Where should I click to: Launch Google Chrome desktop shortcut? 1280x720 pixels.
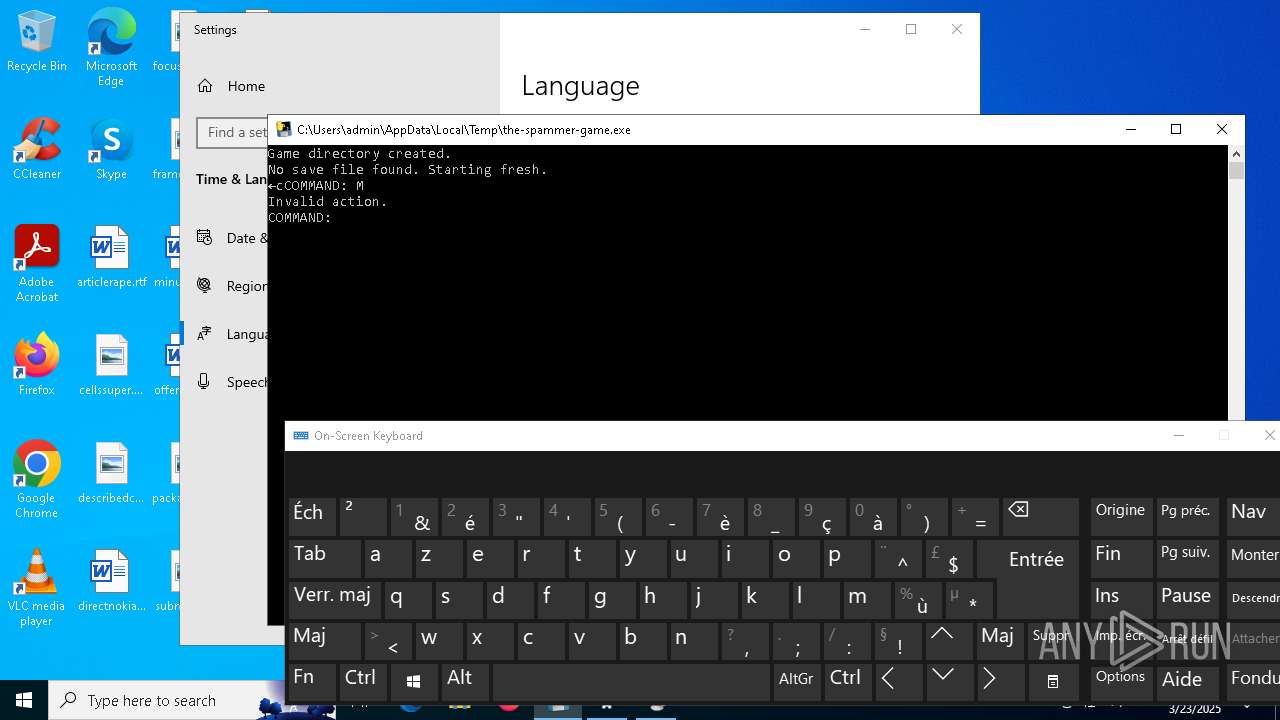(x=37, y=480)
